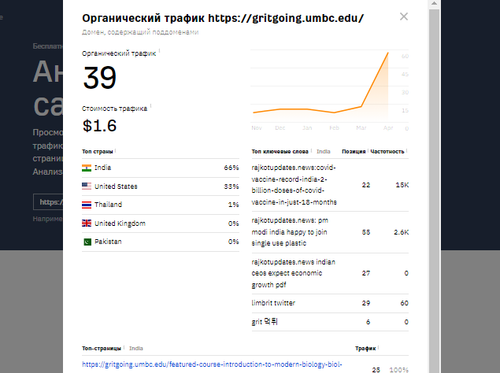
Task: Click the popup vertical scrollbar thumb
Action: coord(434,190)
